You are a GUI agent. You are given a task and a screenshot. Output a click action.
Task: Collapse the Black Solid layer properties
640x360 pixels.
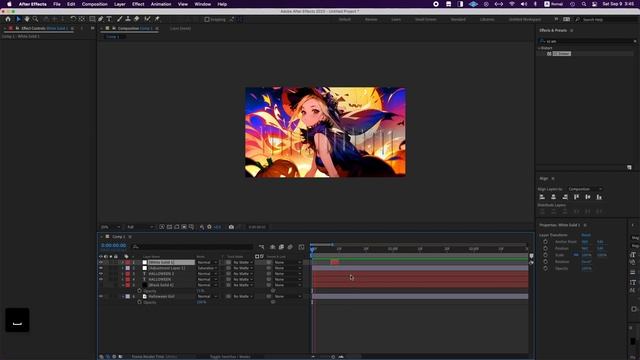pyautogui.click(x=123, y=285)
